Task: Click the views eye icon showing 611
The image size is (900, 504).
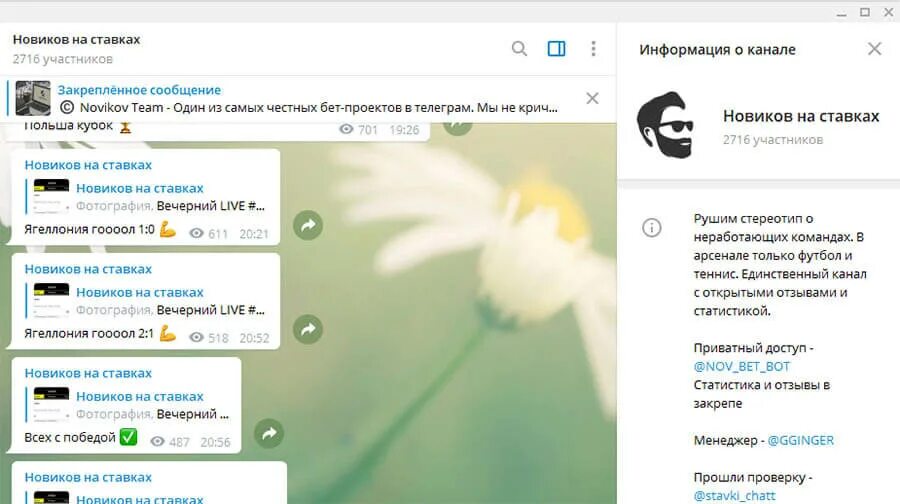Action: [197, 233]
